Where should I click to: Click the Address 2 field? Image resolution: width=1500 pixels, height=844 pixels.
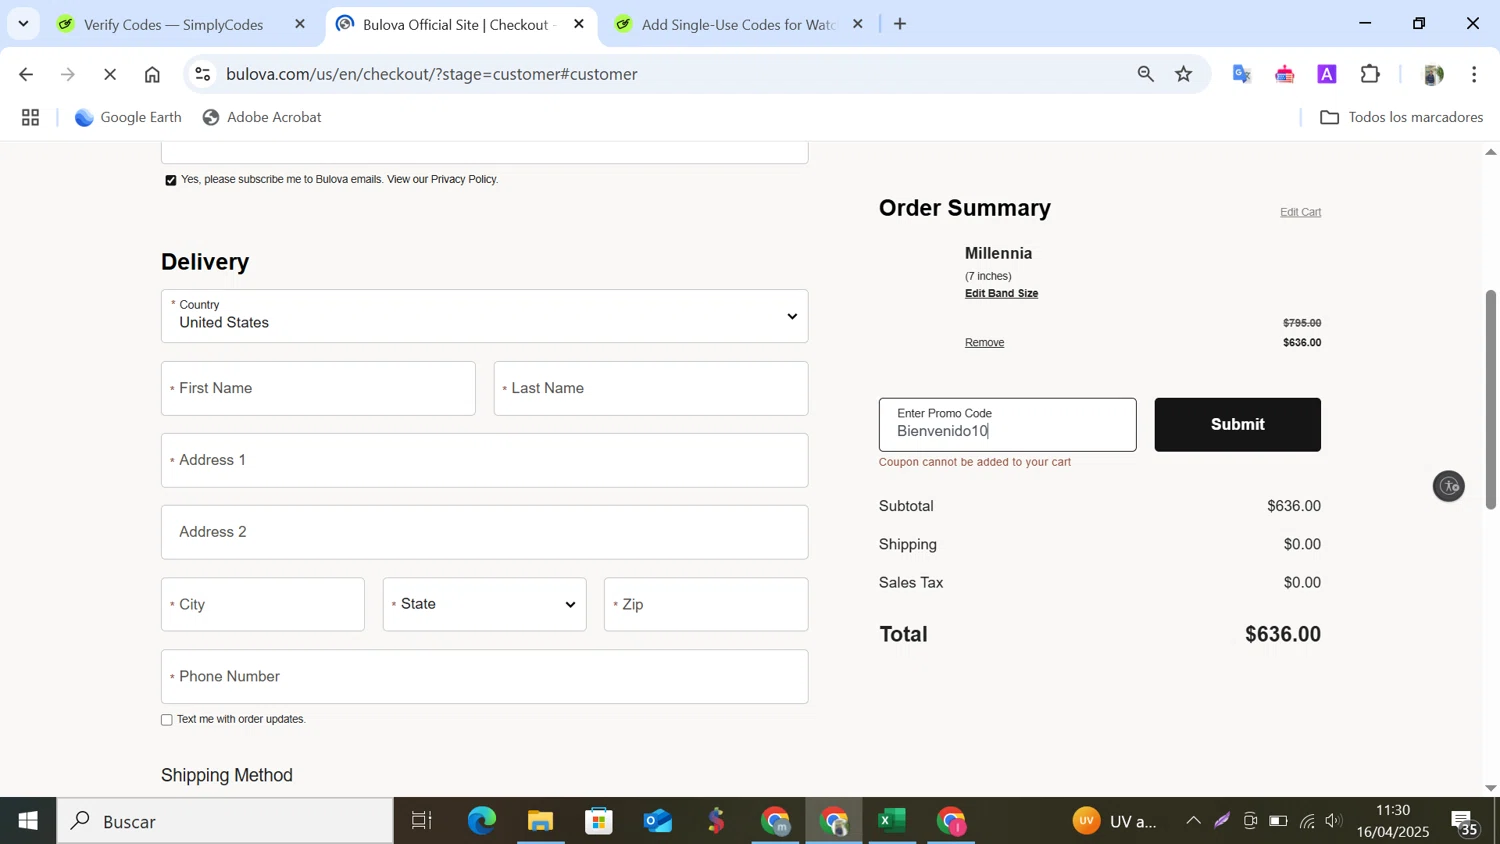[x=484, y=532]
